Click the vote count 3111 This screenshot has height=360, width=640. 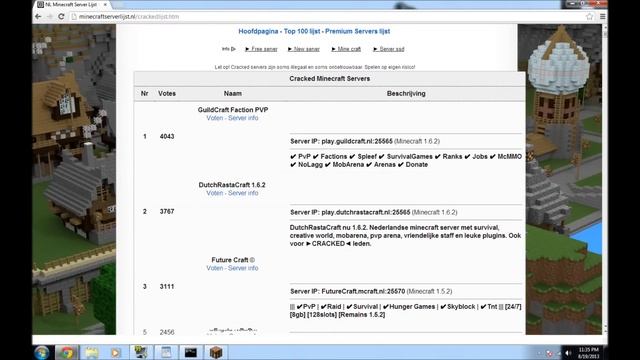click(167, 287)
